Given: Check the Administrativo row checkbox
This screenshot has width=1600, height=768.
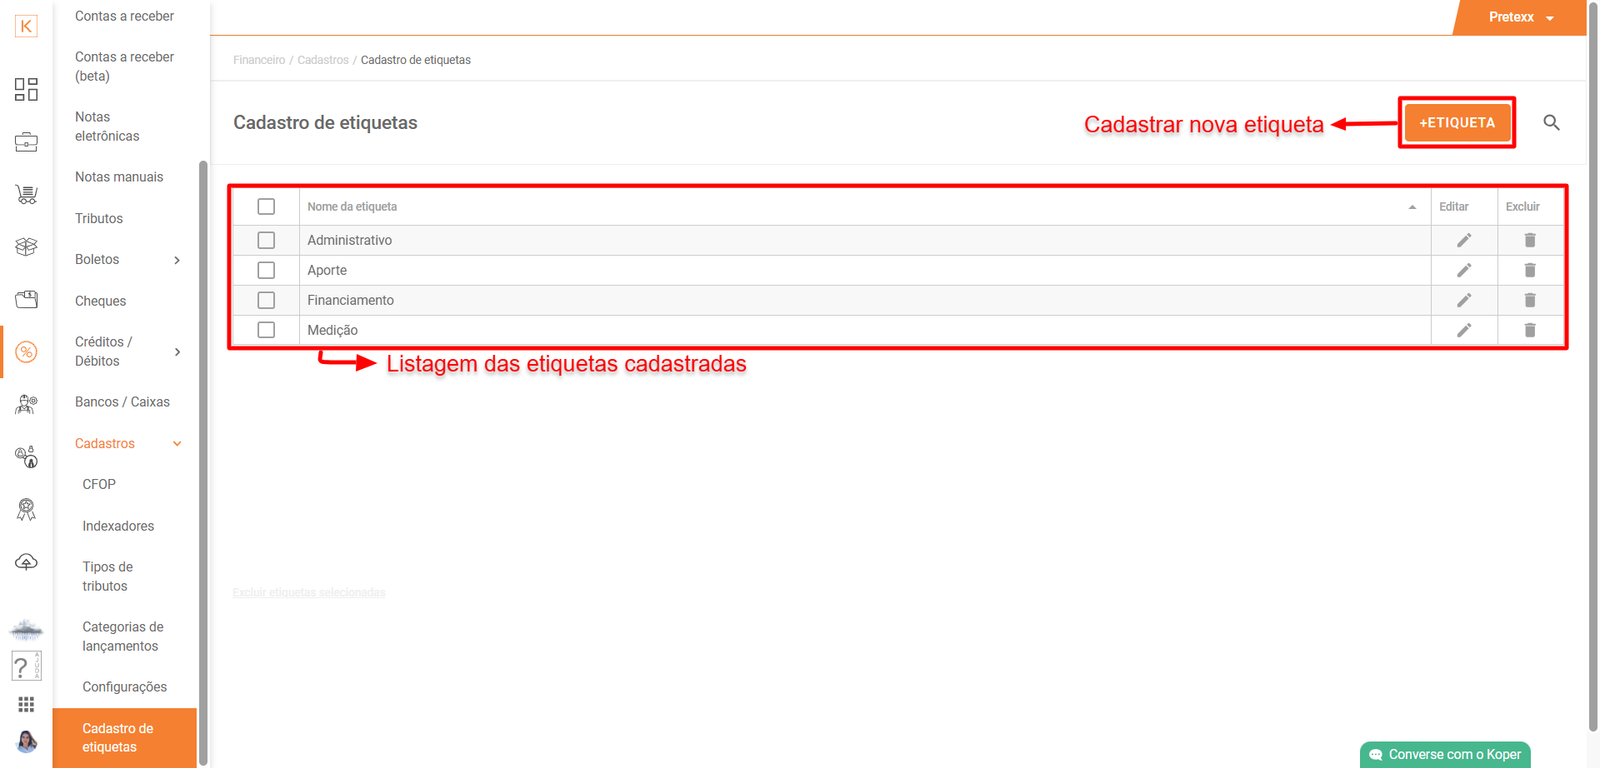Looking at the screenshot, I should 266,240.
